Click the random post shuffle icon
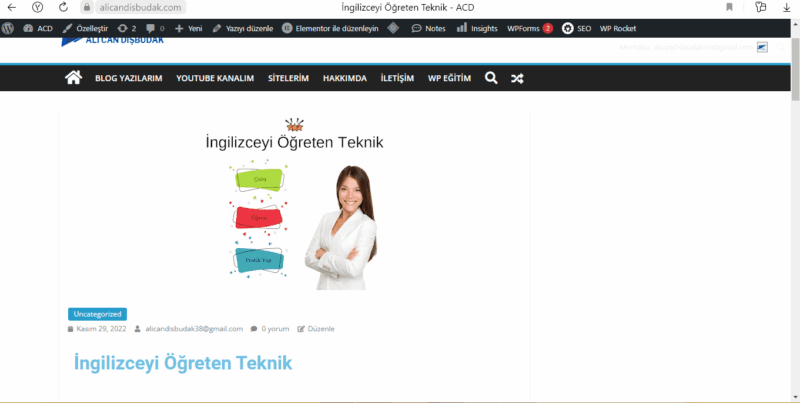This screenshot has height=403, width=800. 517,78
